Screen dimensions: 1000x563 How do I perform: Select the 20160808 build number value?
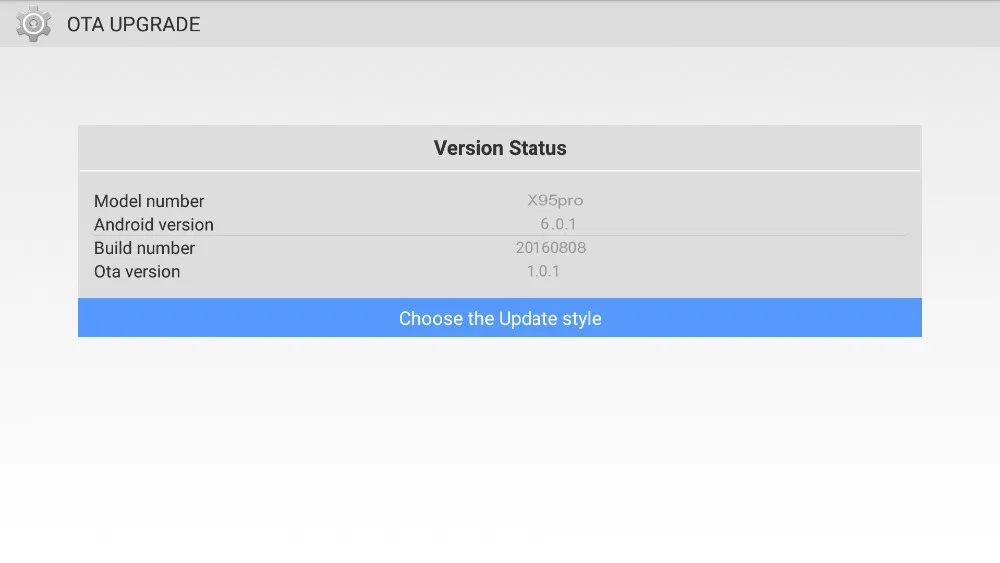pos(551,247)
